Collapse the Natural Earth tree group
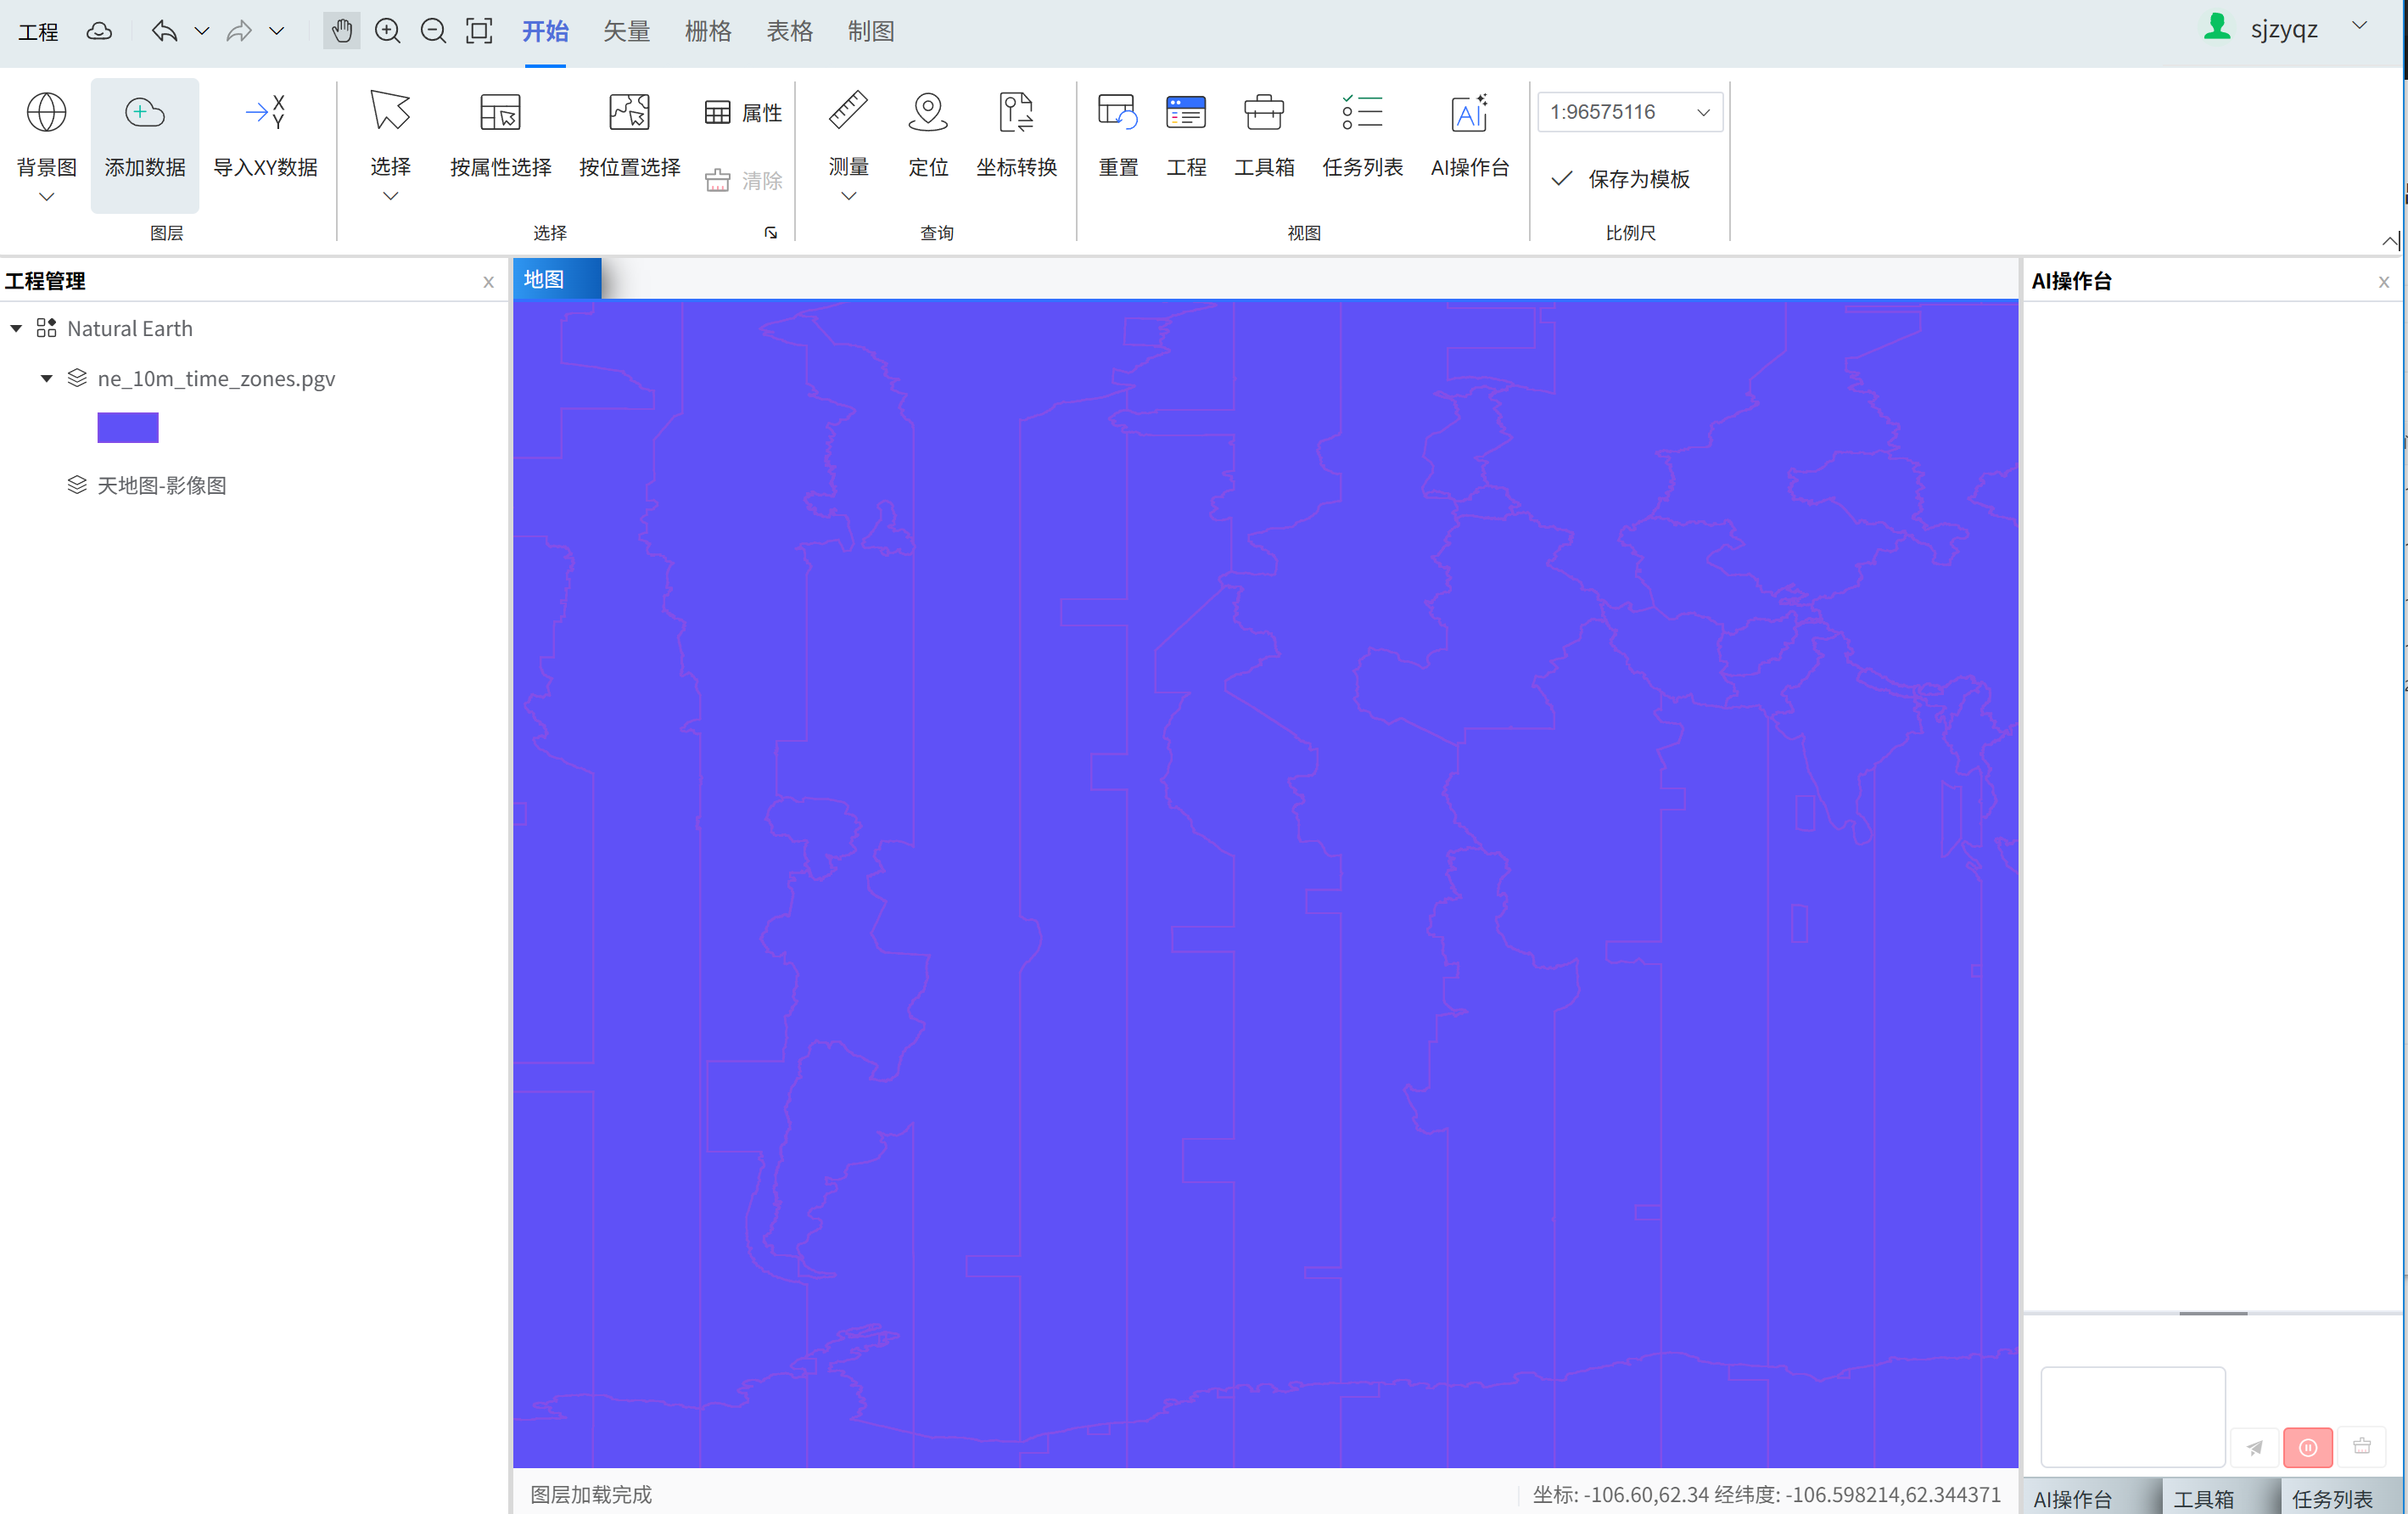This screenshot has height=1514, width=2408. [x=16, y=329]
